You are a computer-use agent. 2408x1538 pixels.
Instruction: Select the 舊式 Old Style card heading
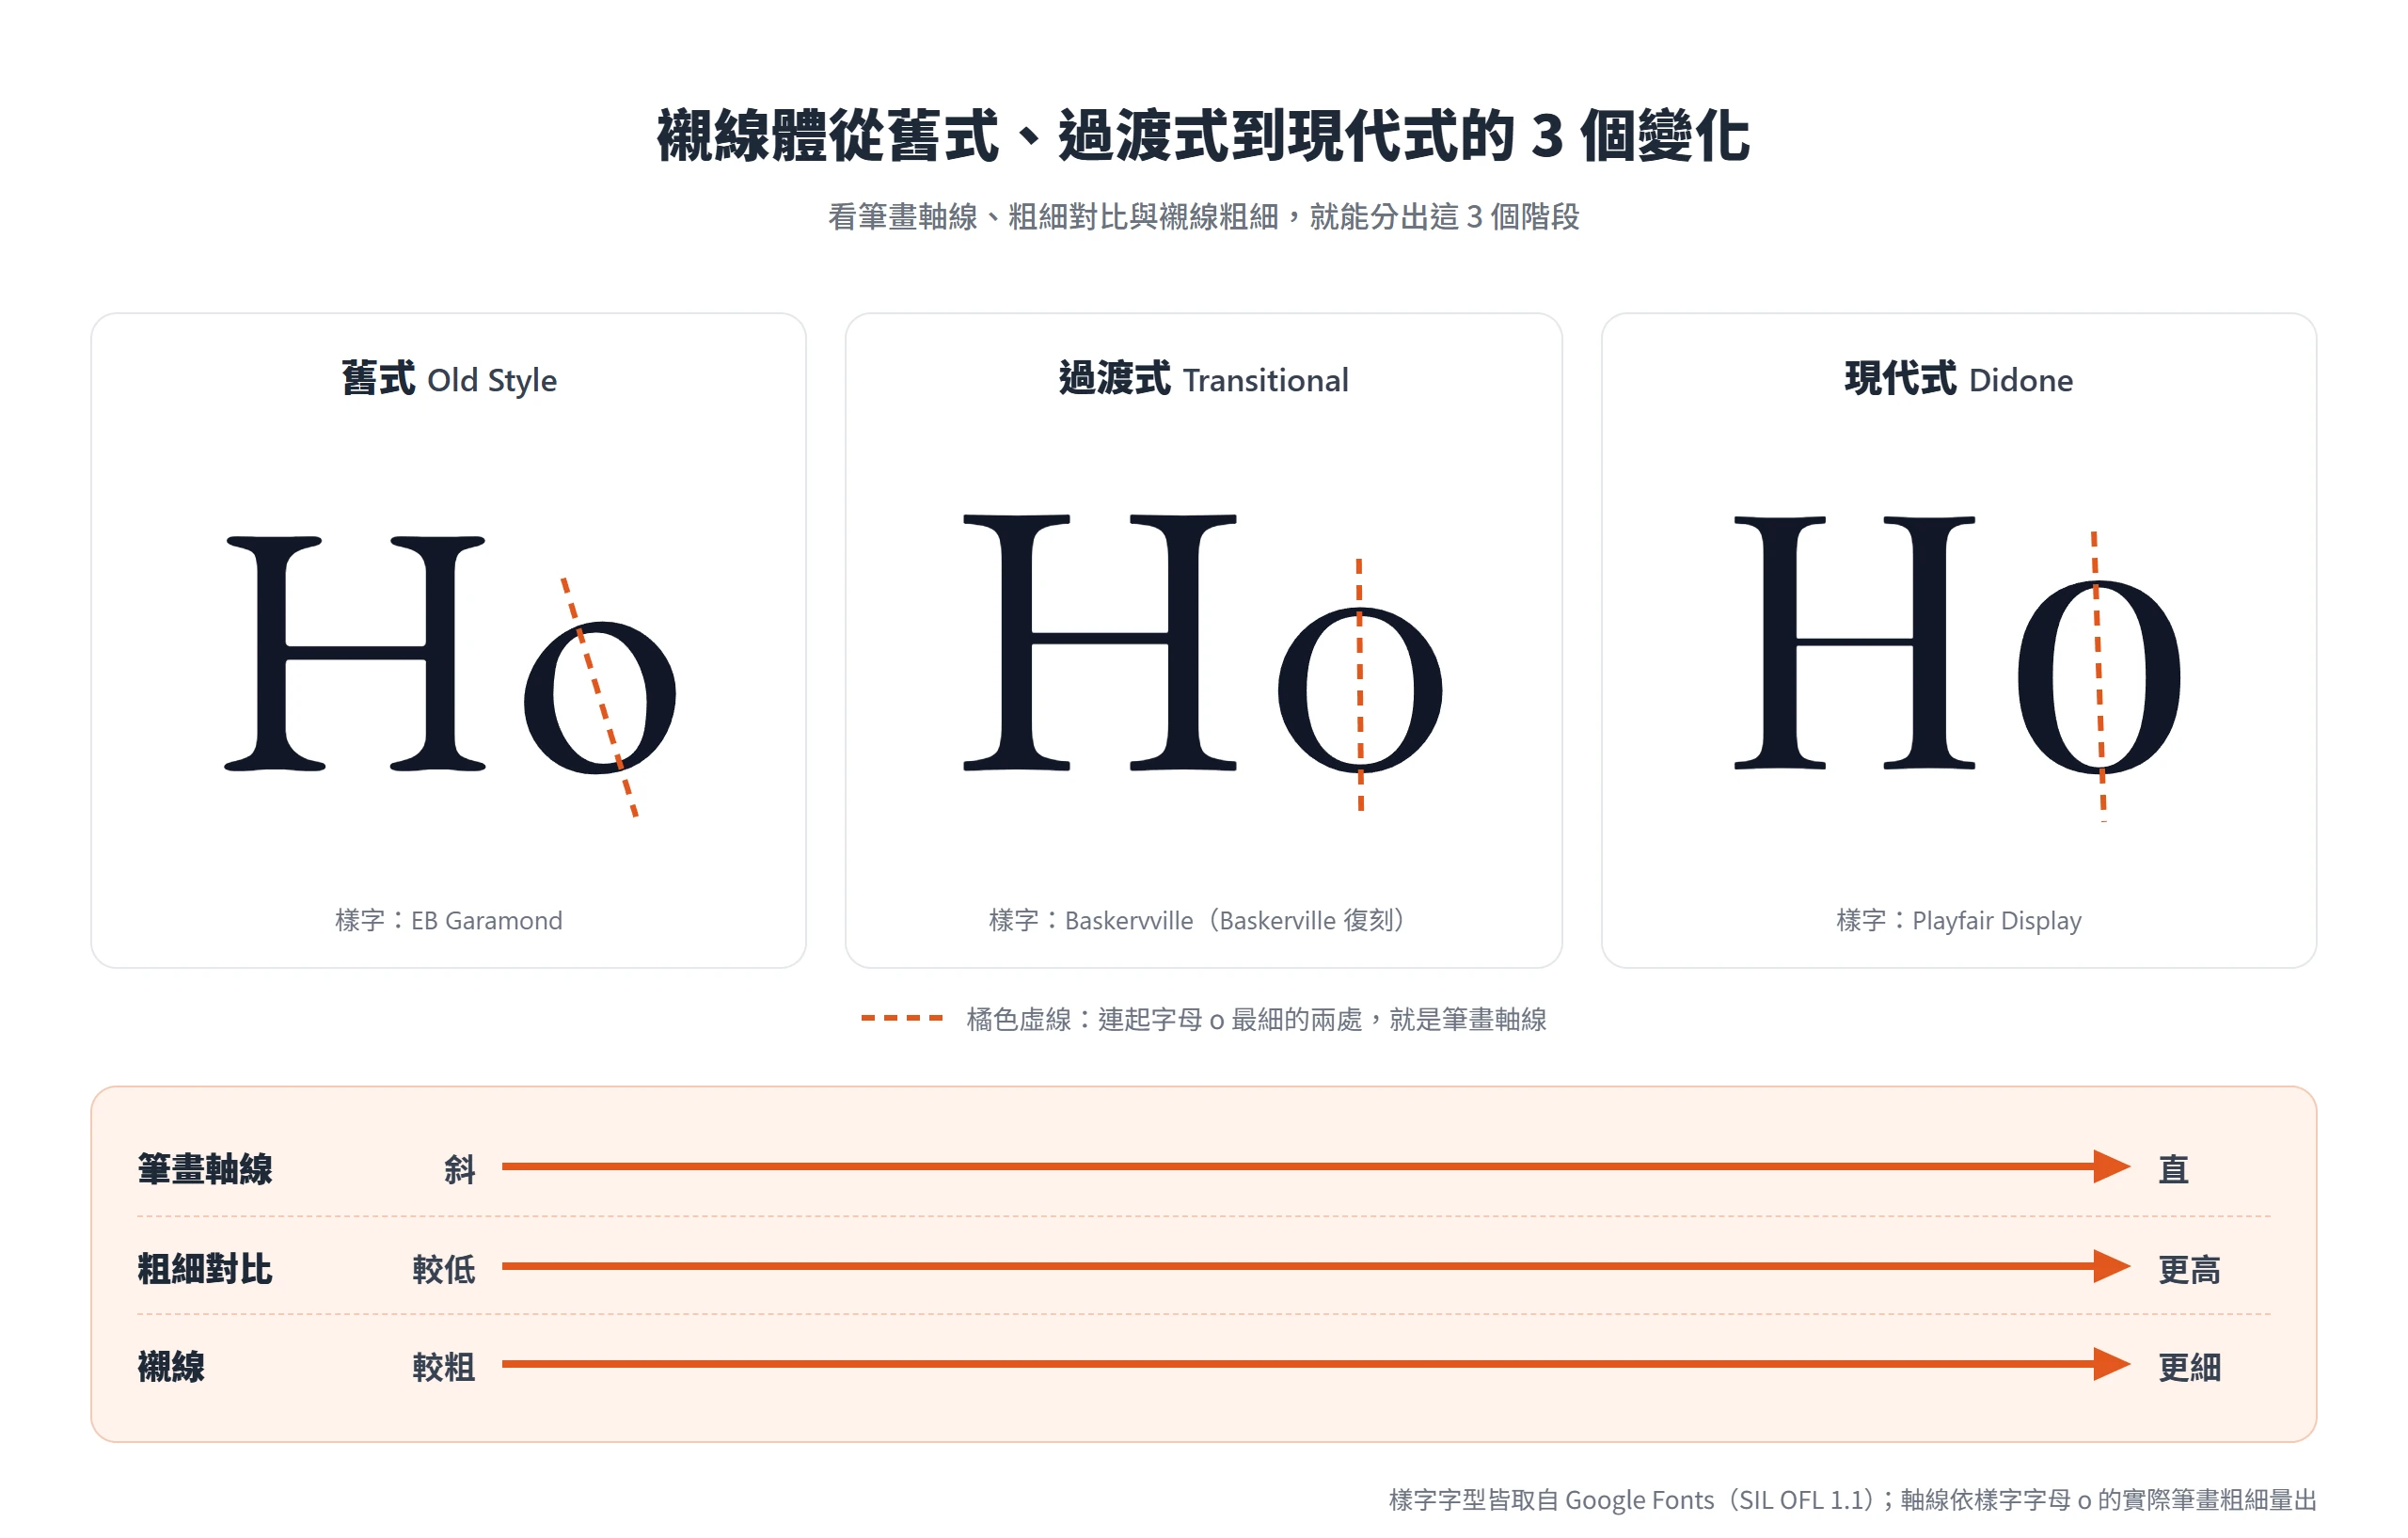[x=449, y=379]
